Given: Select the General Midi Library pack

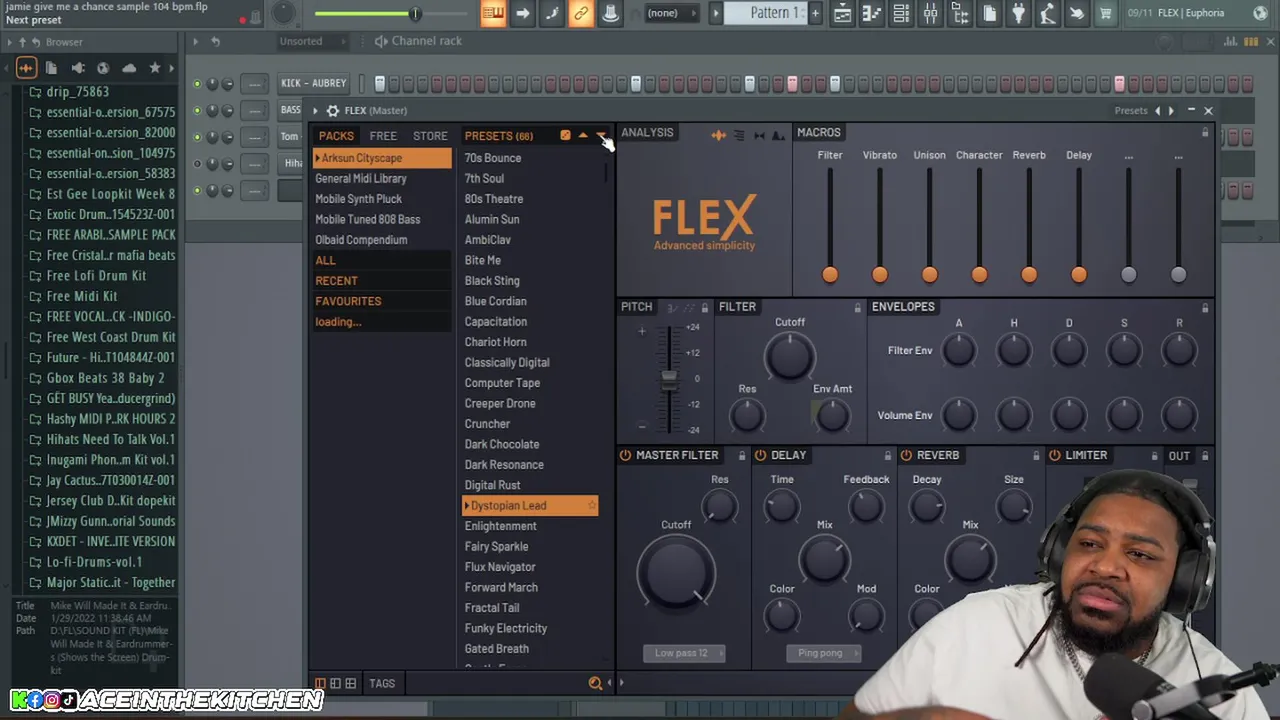Looking at the screenshot, I should 361,178.
